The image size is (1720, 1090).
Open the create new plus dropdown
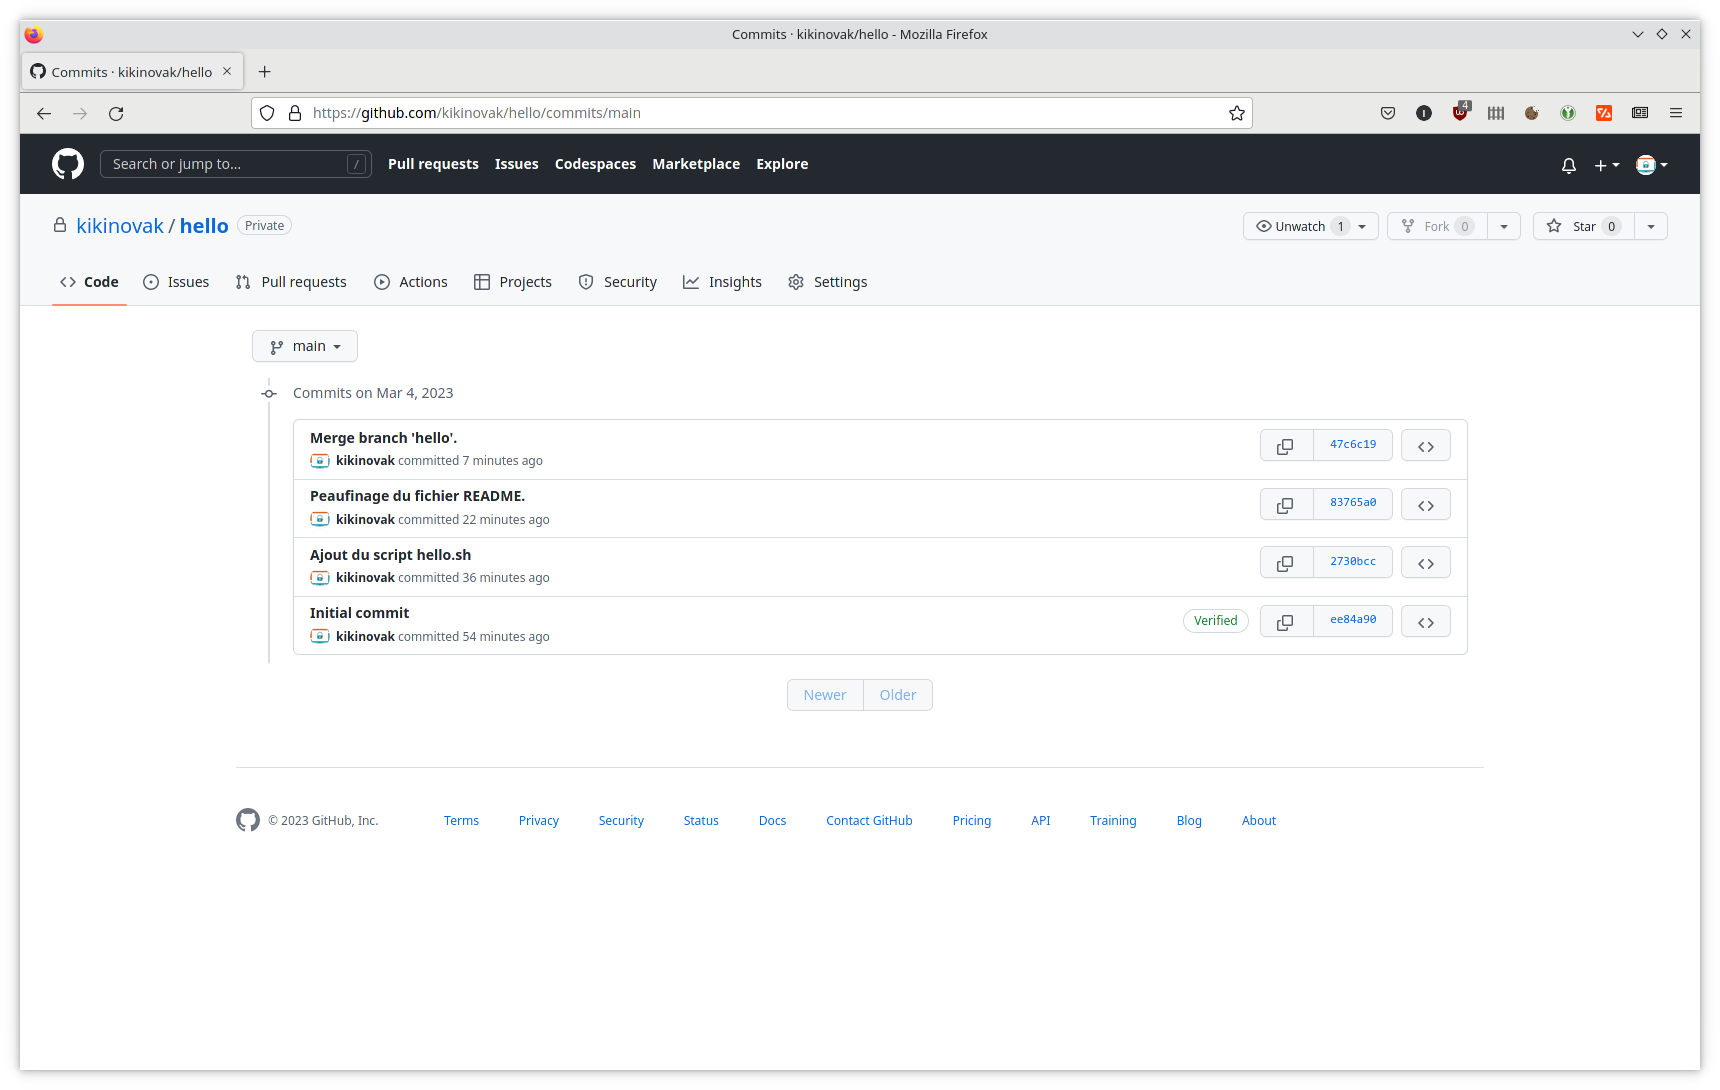click(x=1606, y=165)
